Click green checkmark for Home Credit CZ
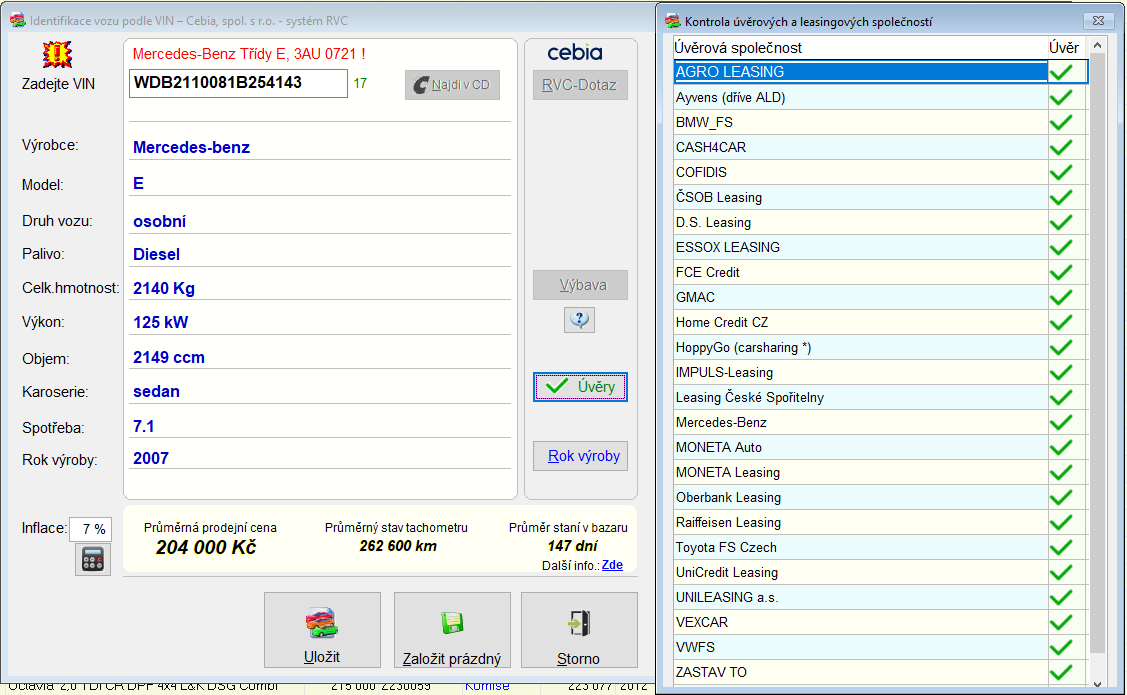Viewport: 1127px width, 695px height. point(1061,322)
